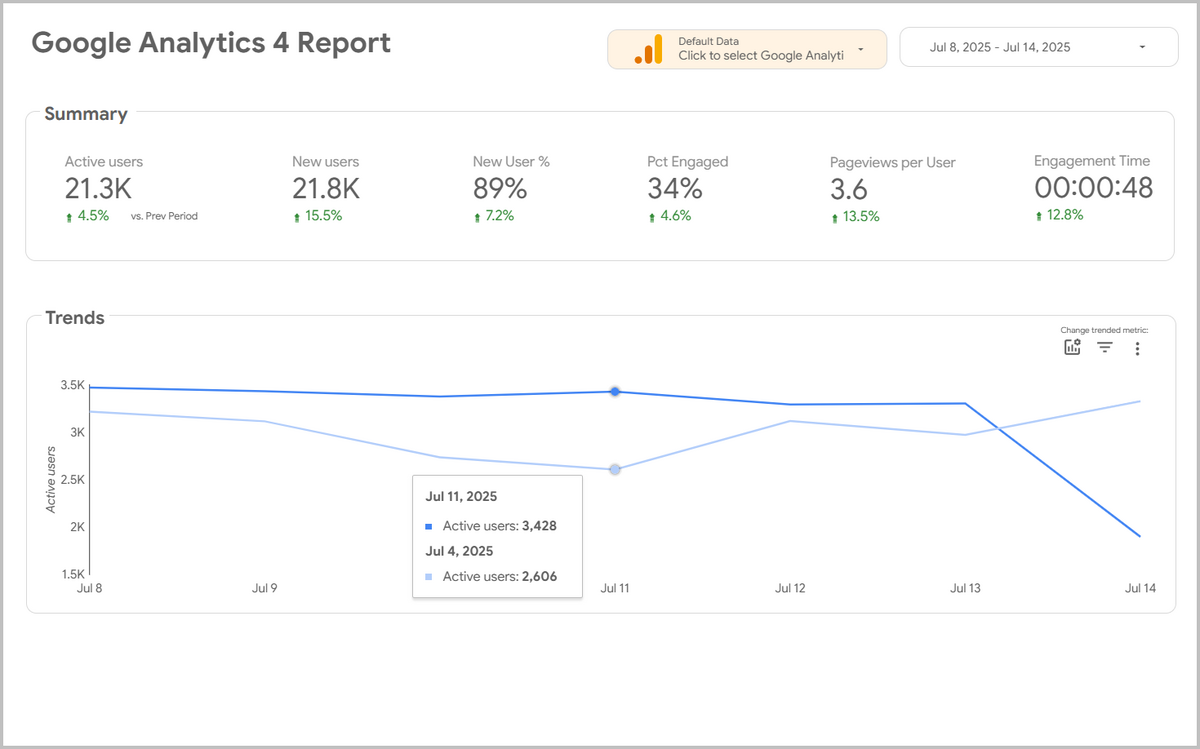Viewport: 1200px width, 749px height.
Task: Select the change trended metric chart icon
Action: 1071,347
